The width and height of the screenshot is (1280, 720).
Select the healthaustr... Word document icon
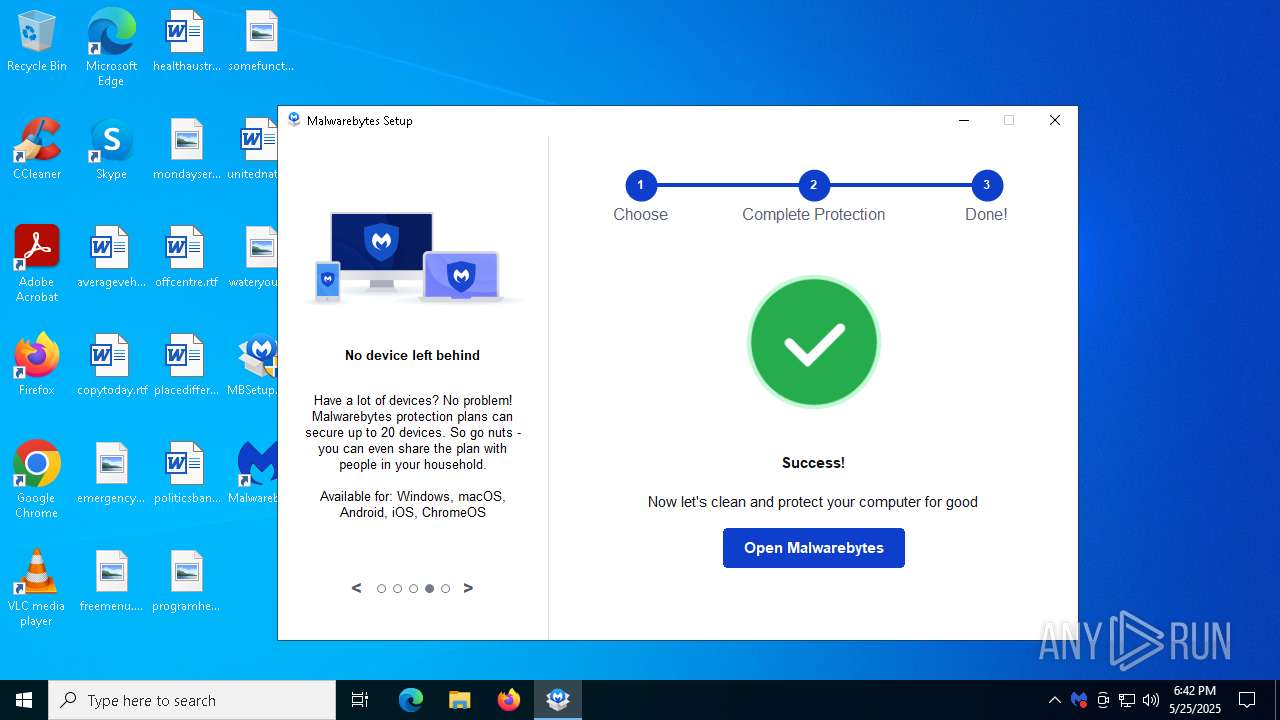(x=186, y=42)
